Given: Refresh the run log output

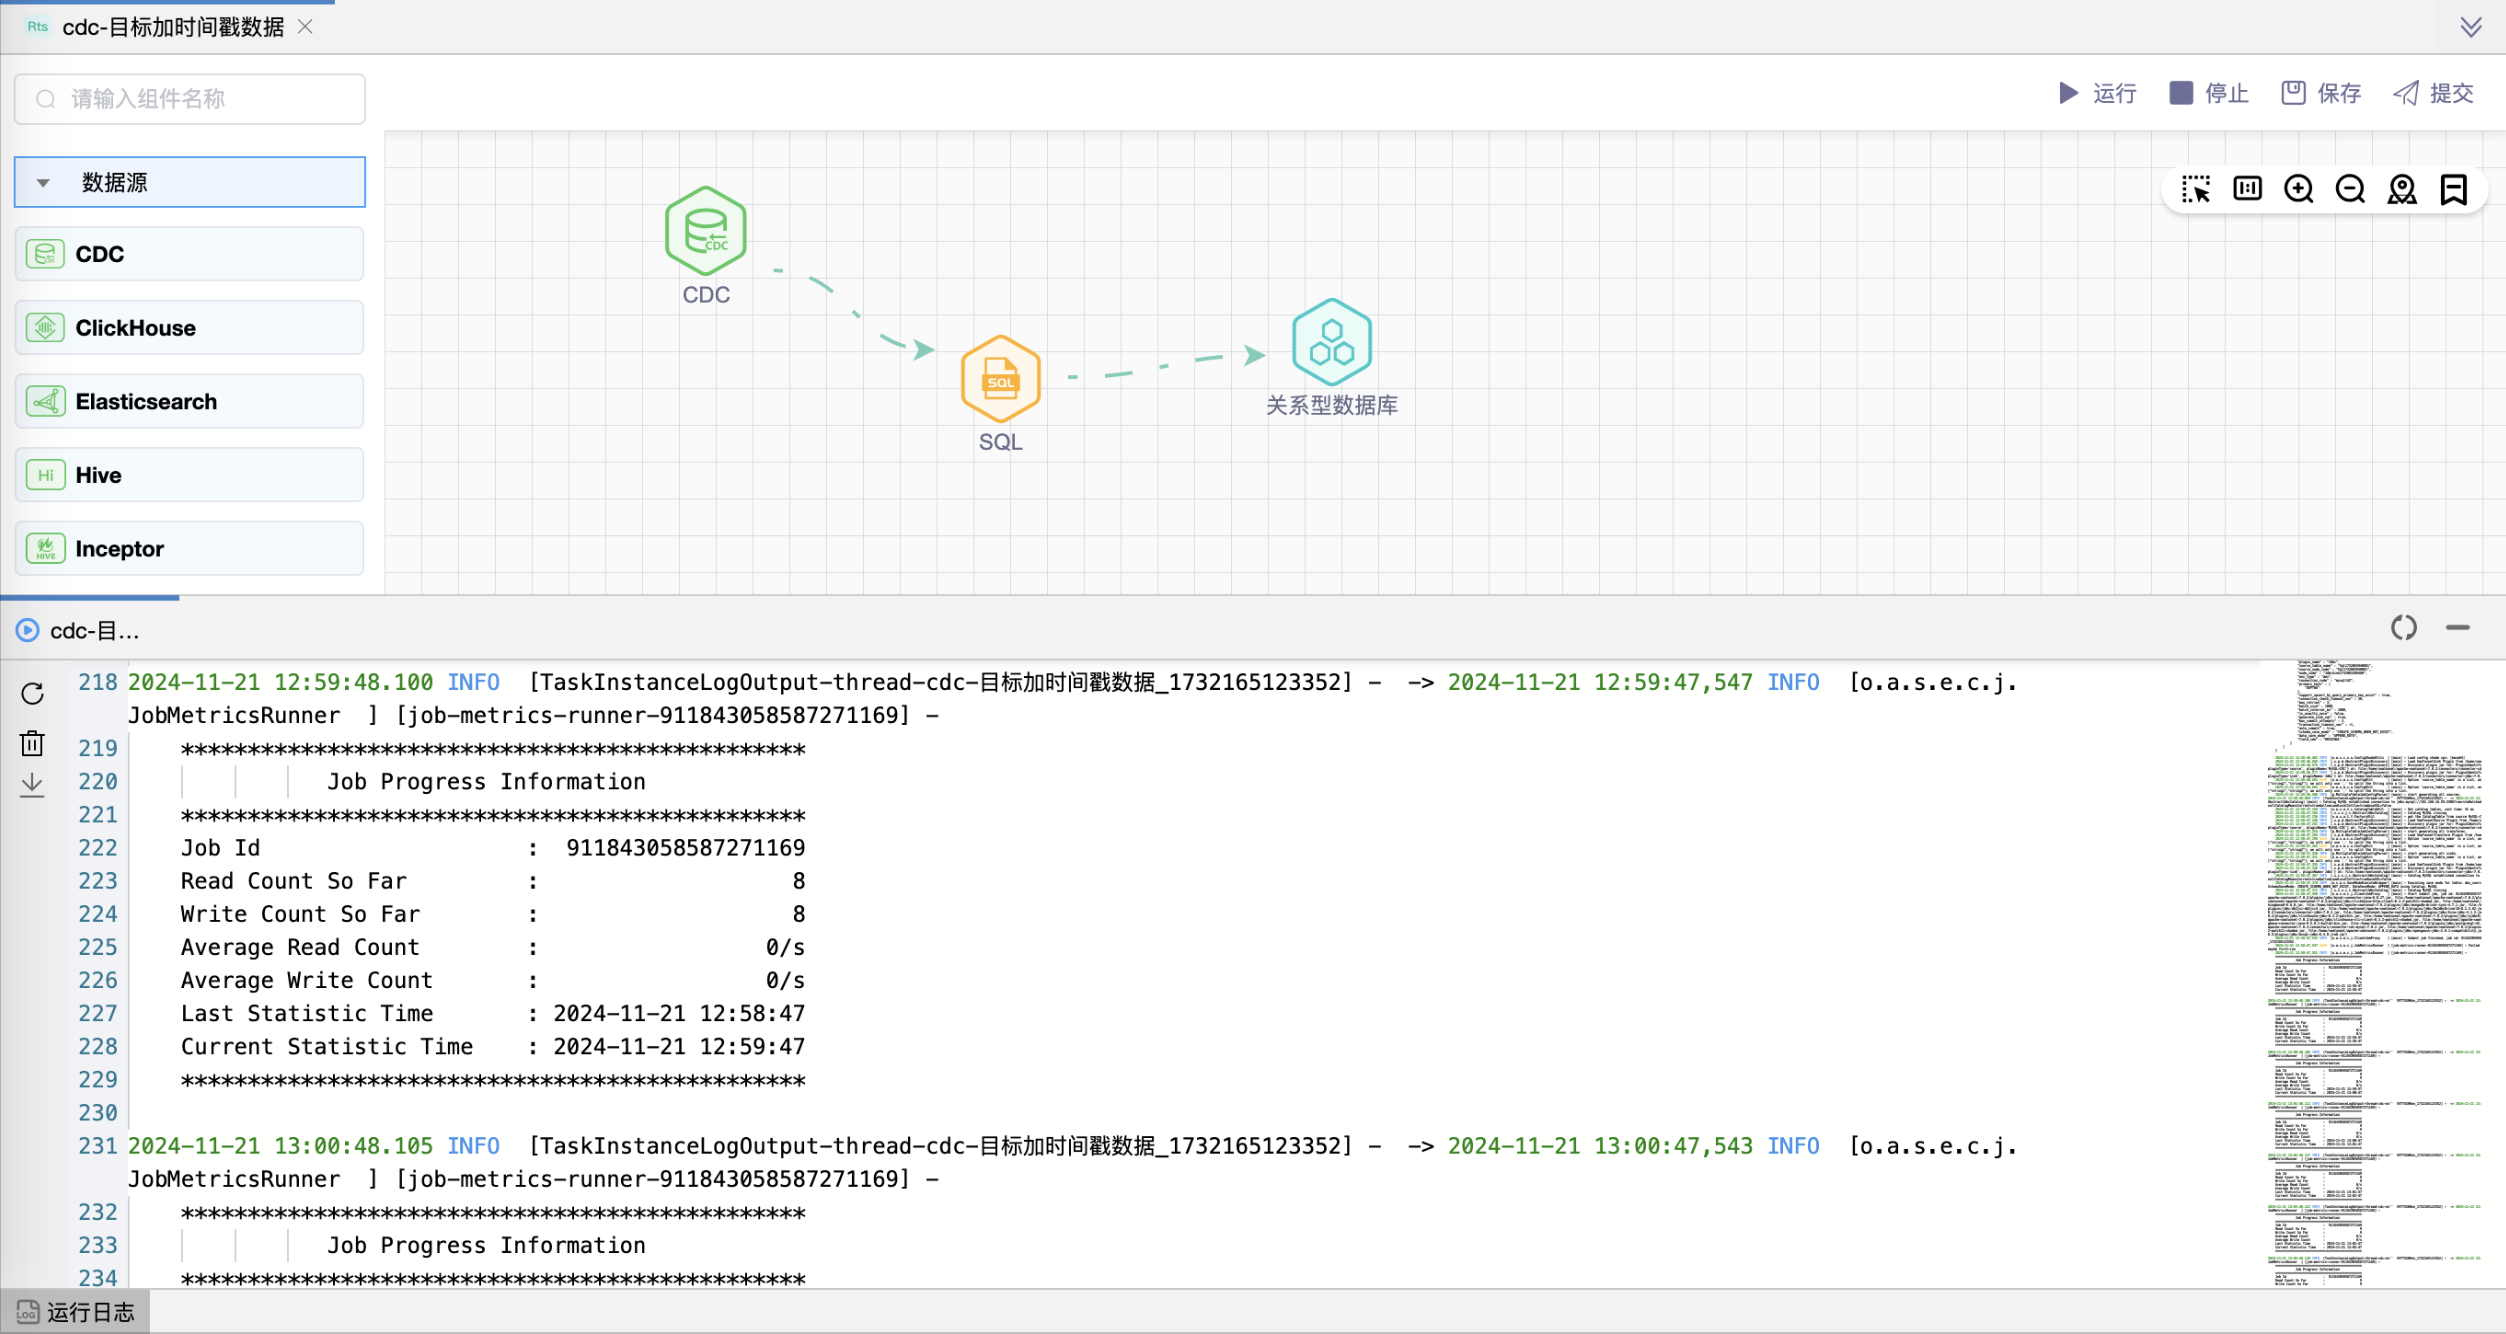Looking at the screenshot, I should pos(32,693).
